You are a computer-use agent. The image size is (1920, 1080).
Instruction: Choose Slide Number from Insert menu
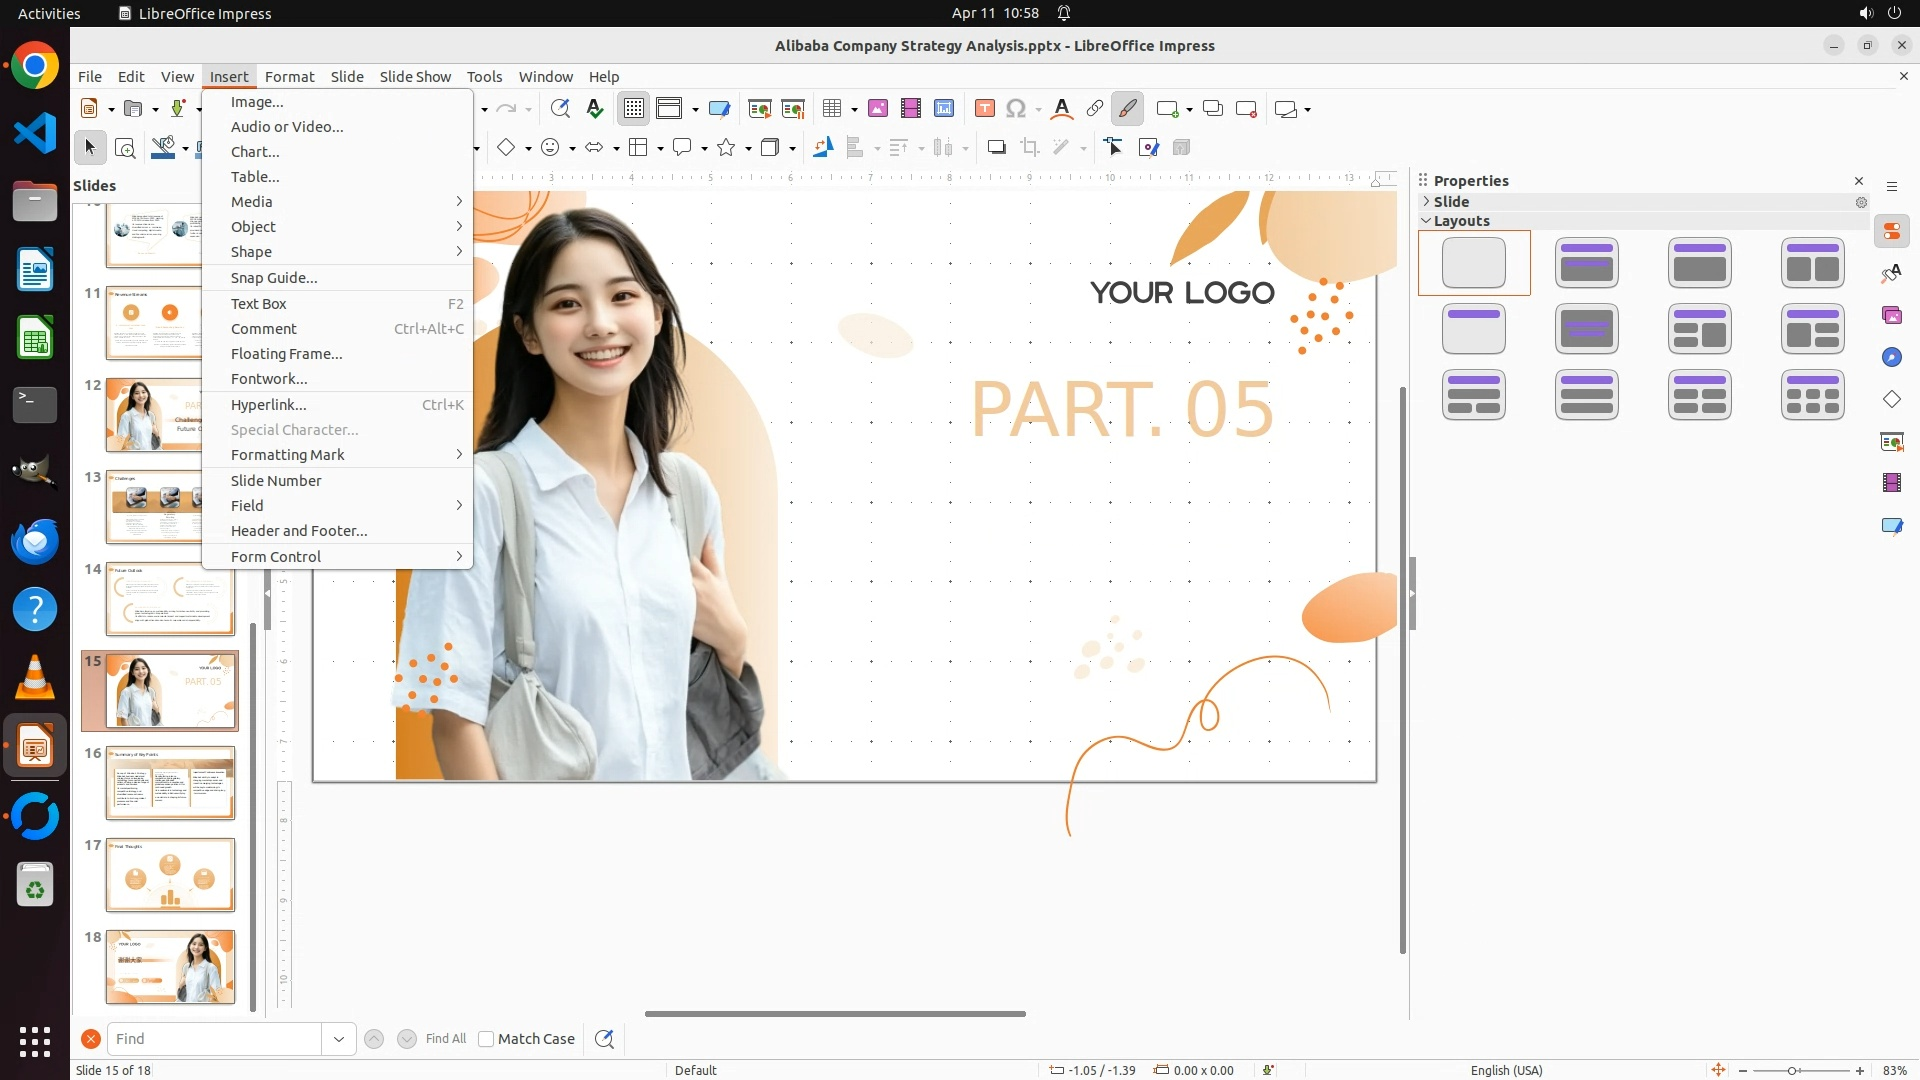point(276,481)
